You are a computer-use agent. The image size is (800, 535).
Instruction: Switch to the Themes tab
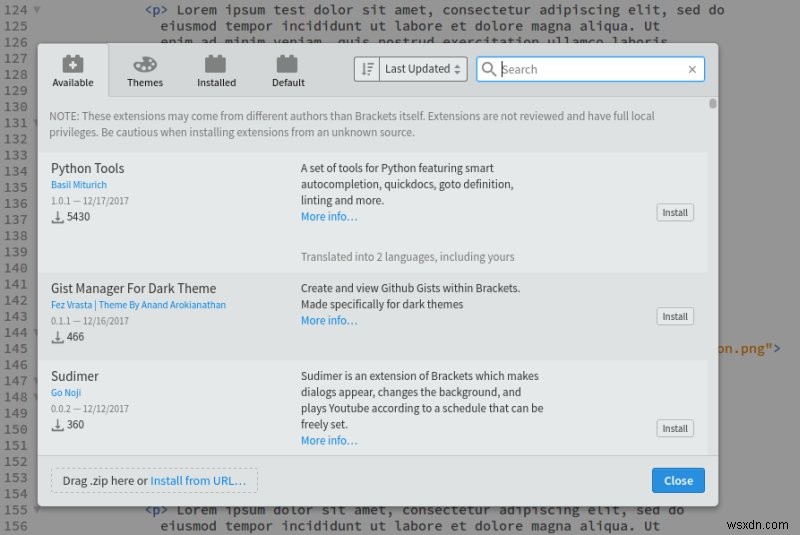[x=145, y=71]
